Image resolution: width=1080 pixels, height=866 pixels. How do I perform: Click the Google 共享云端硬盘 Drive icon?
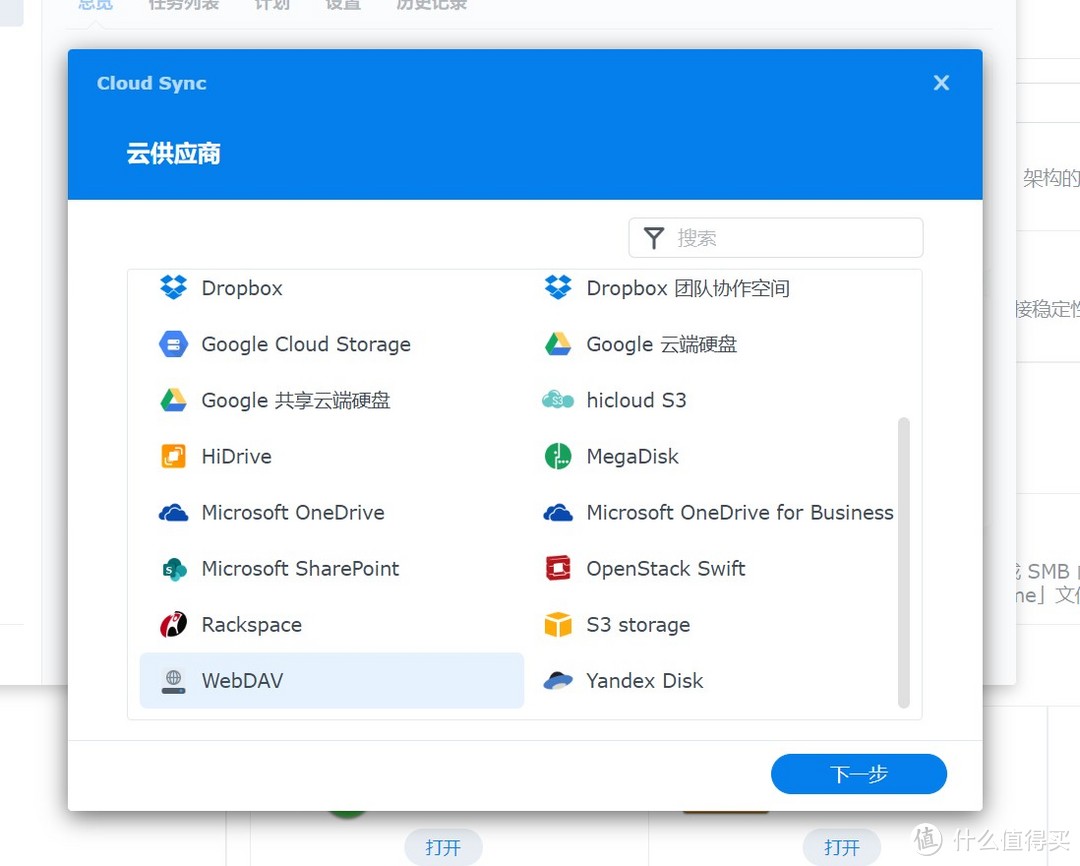[x=173, y=400]
